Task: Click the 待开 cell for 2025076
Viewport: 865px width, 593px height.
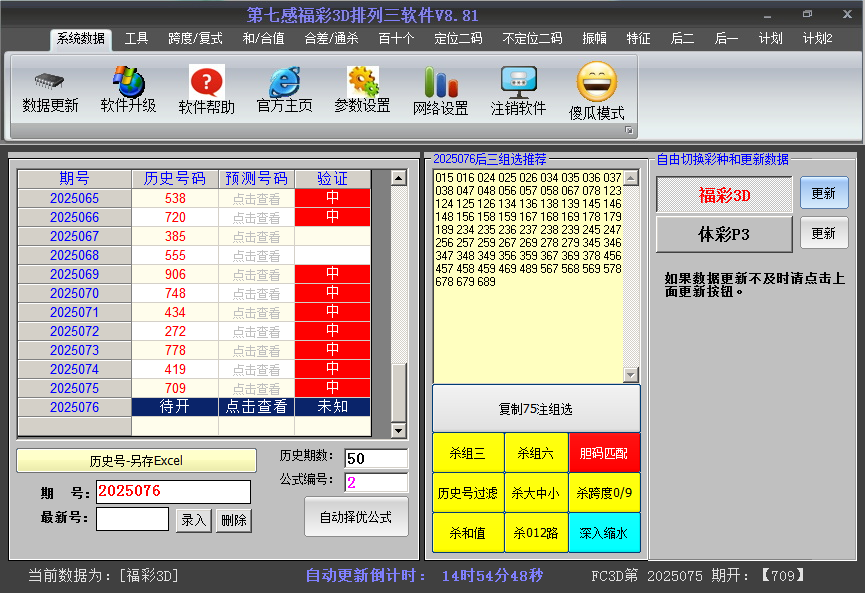Action: 175,407
